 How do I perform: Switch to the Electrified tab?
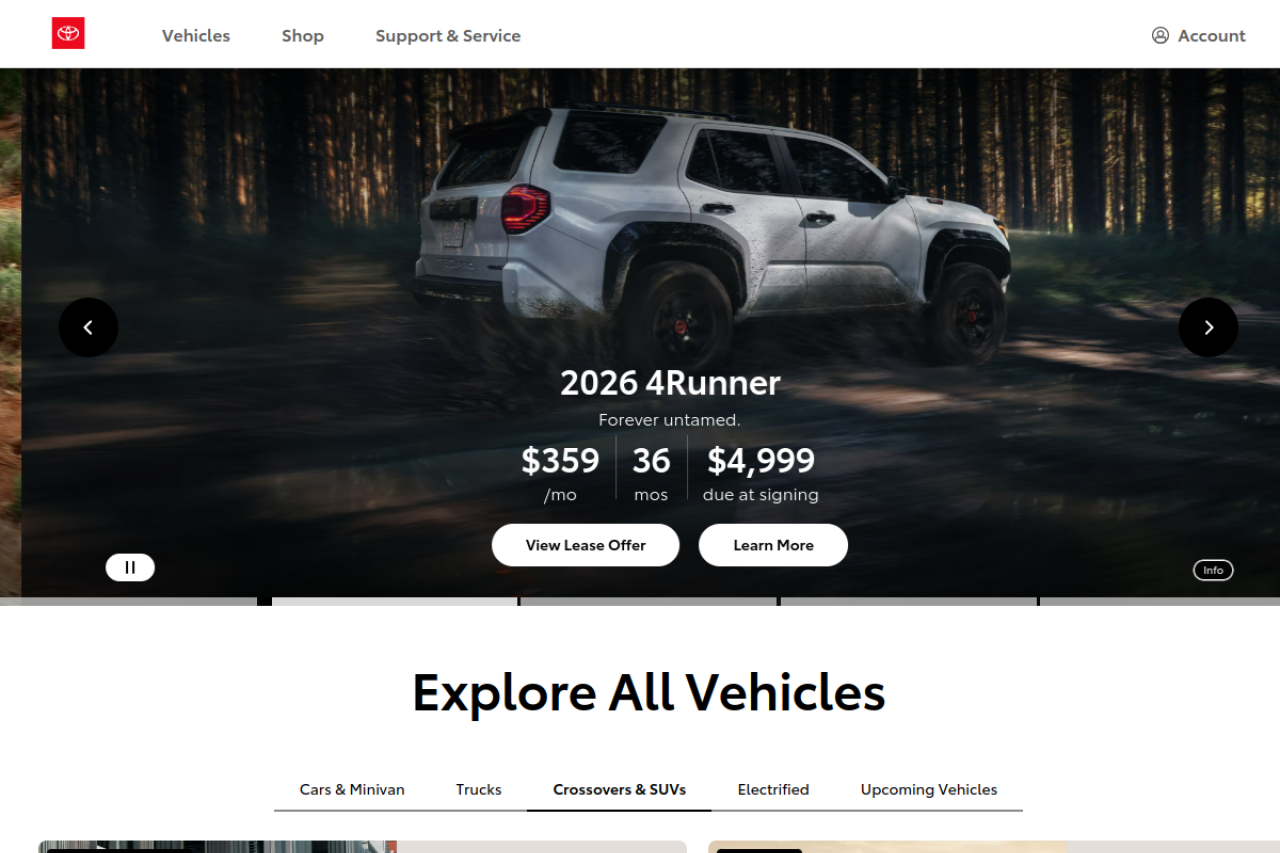coord(773,789)
